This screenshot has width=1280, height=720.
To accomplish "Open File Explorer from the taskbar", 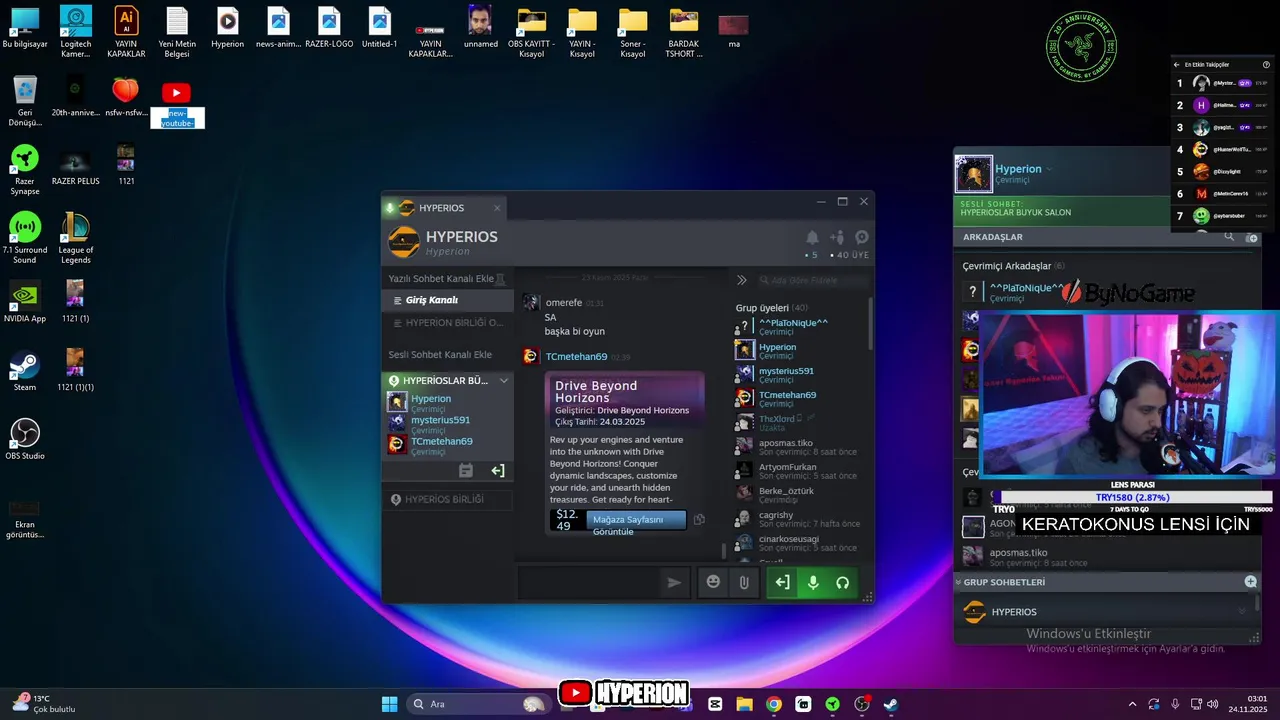I will 744,704.
